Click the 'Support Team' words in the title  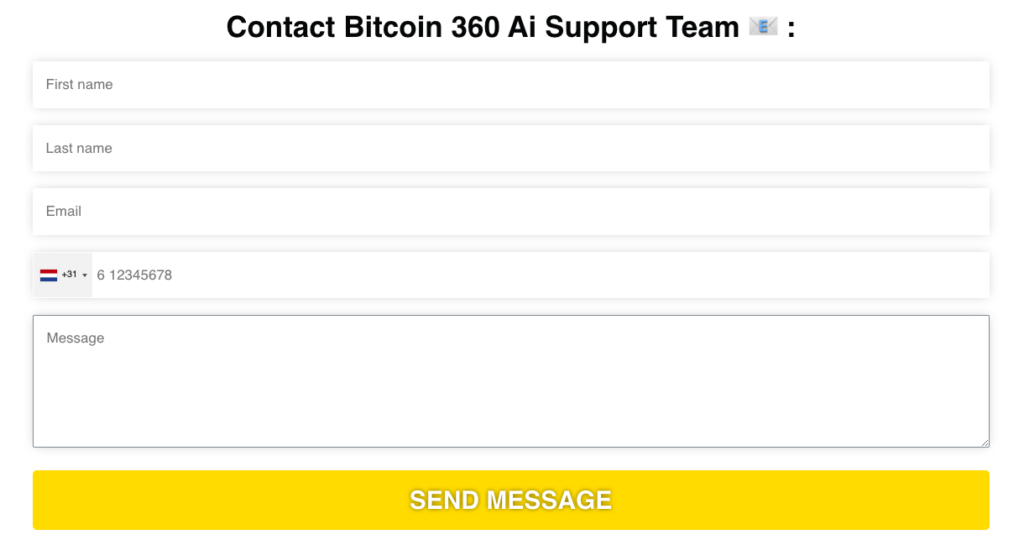coord(642,28)
